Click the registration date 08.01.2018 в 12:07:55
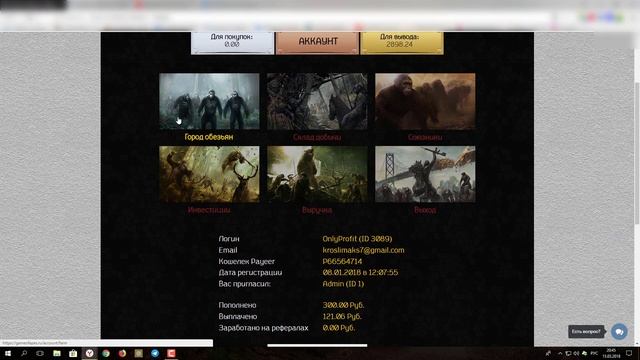The image size is (640, 360). [x=360, y=272]
